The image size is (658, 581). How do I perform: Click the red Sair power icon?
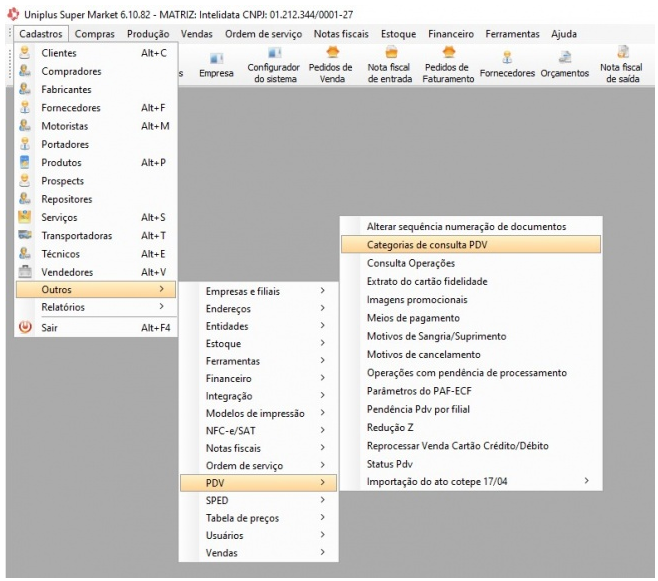(x=25, y=327)
